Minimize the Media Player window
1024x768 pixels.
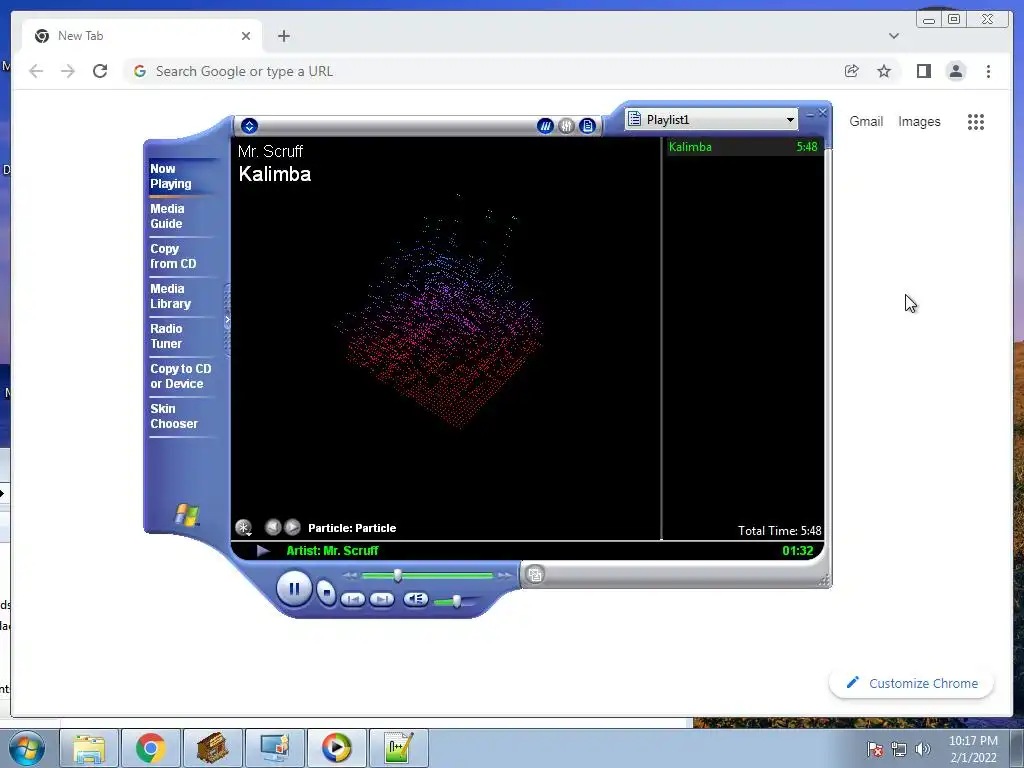[x=810, y=114]
